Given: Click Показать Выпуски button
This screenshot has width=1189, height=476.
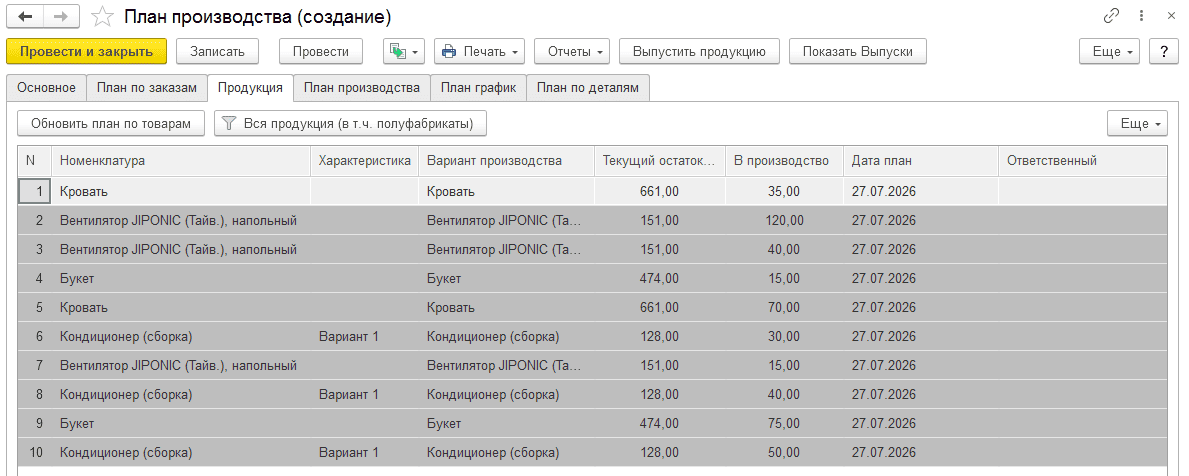Looking at the screenshot, I should tap(858, 52).
